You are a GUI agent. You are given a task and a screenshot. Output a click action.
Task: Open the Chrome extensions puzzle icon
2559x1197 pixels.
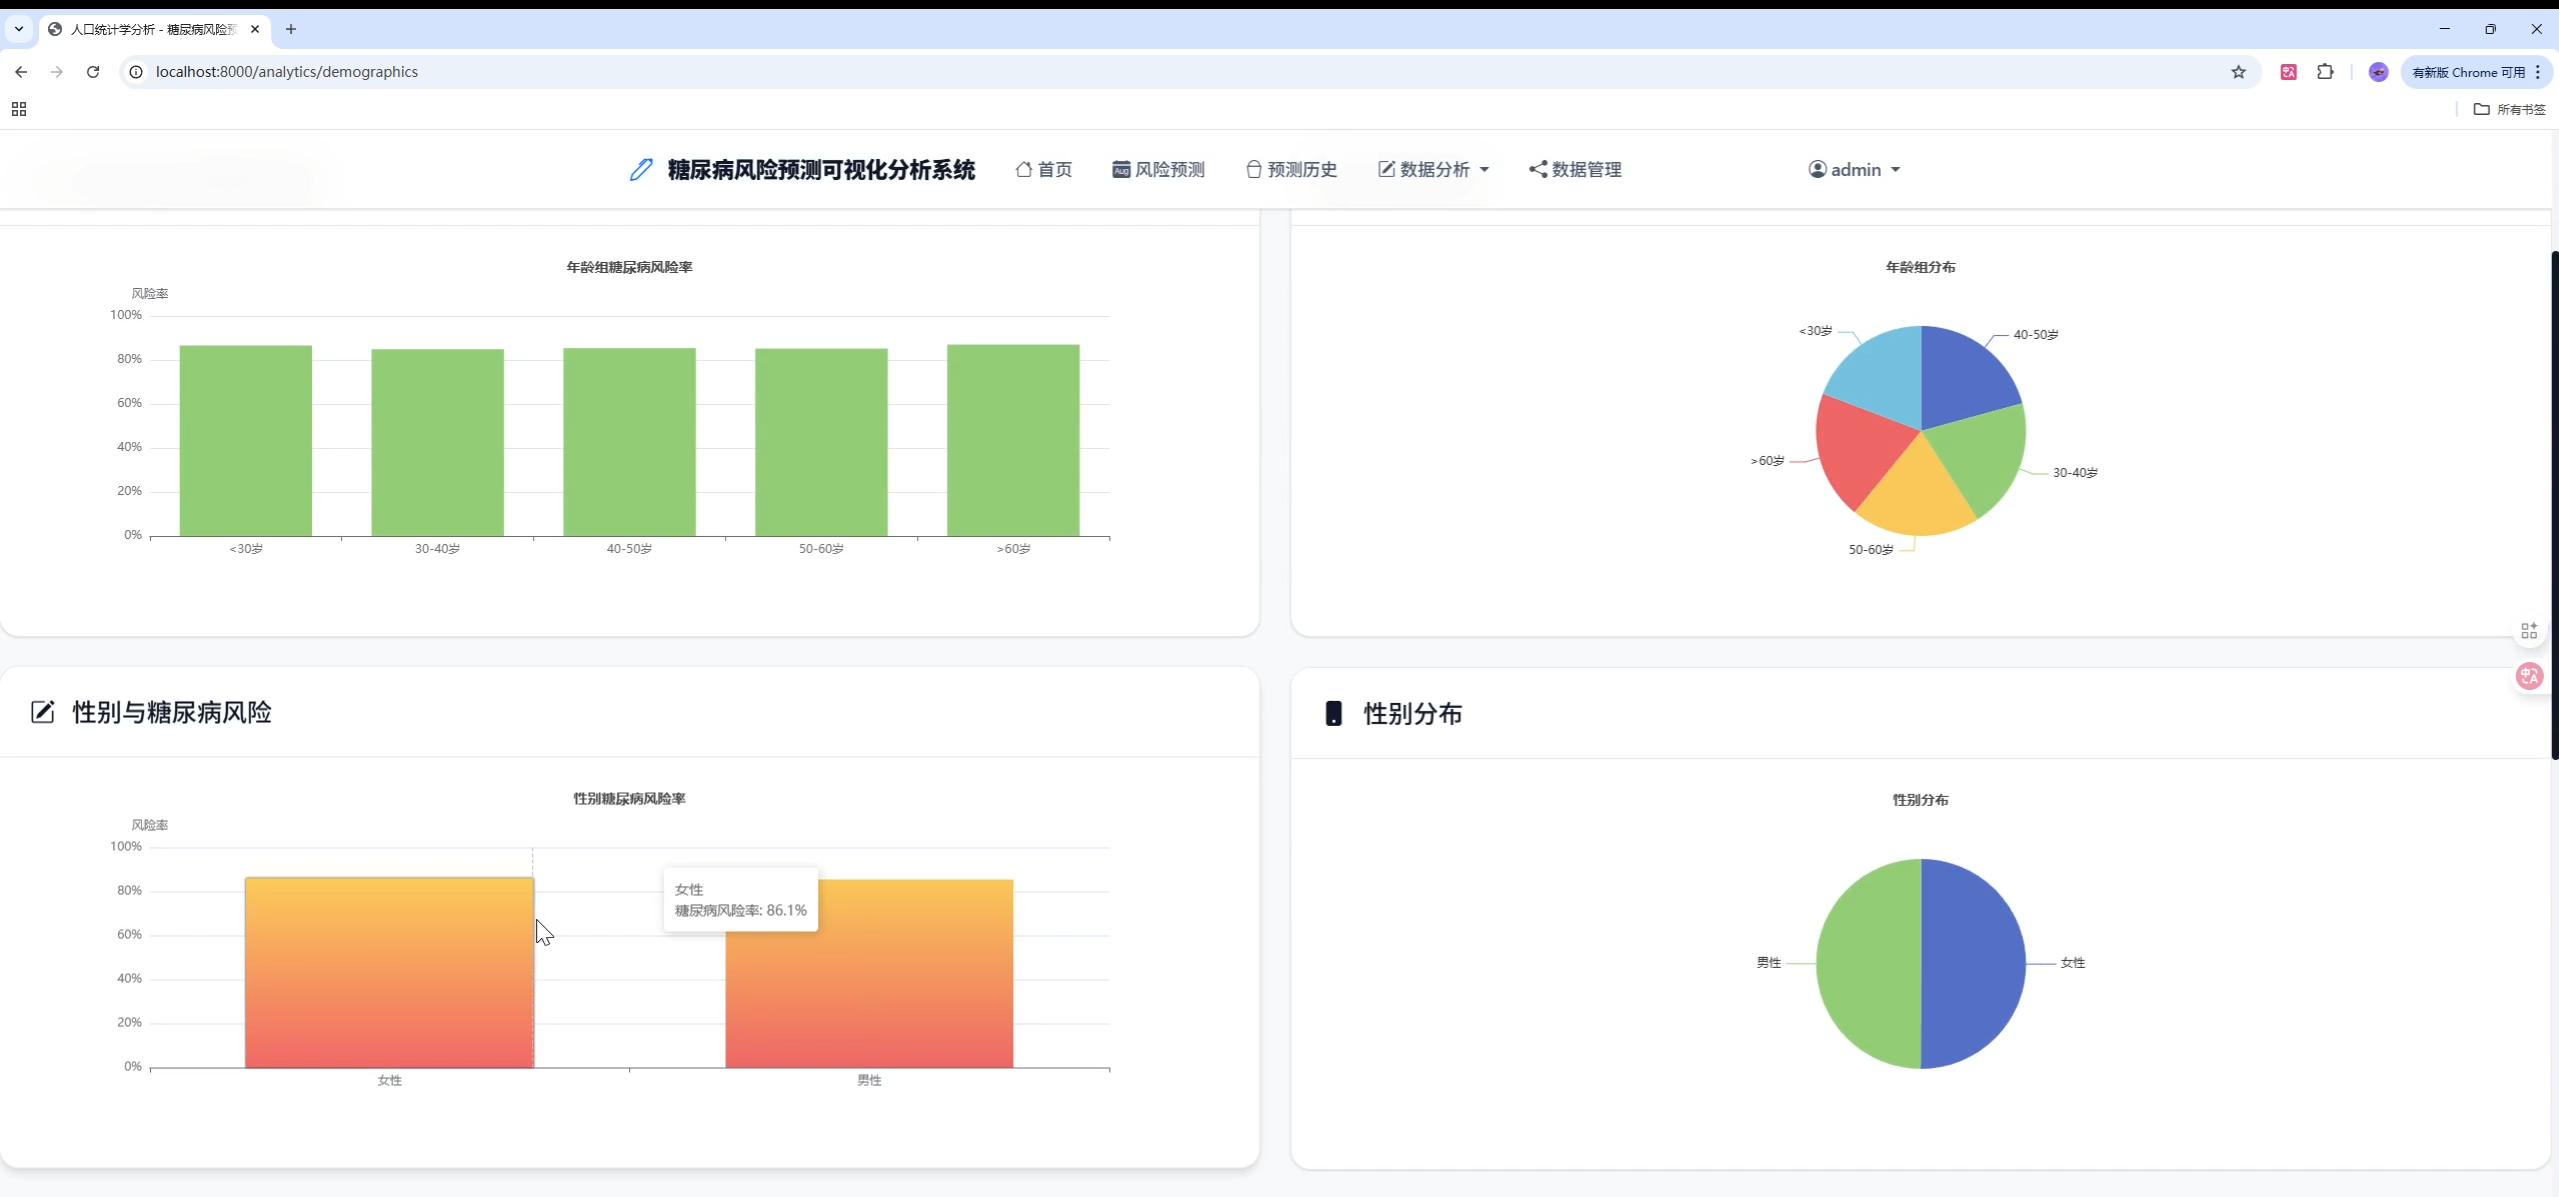[x=2325, y=72]
